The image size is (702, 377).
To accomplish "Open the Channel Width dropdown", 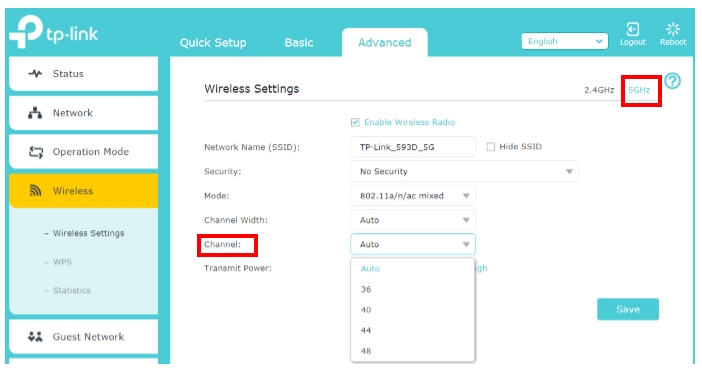I will 413,220.
